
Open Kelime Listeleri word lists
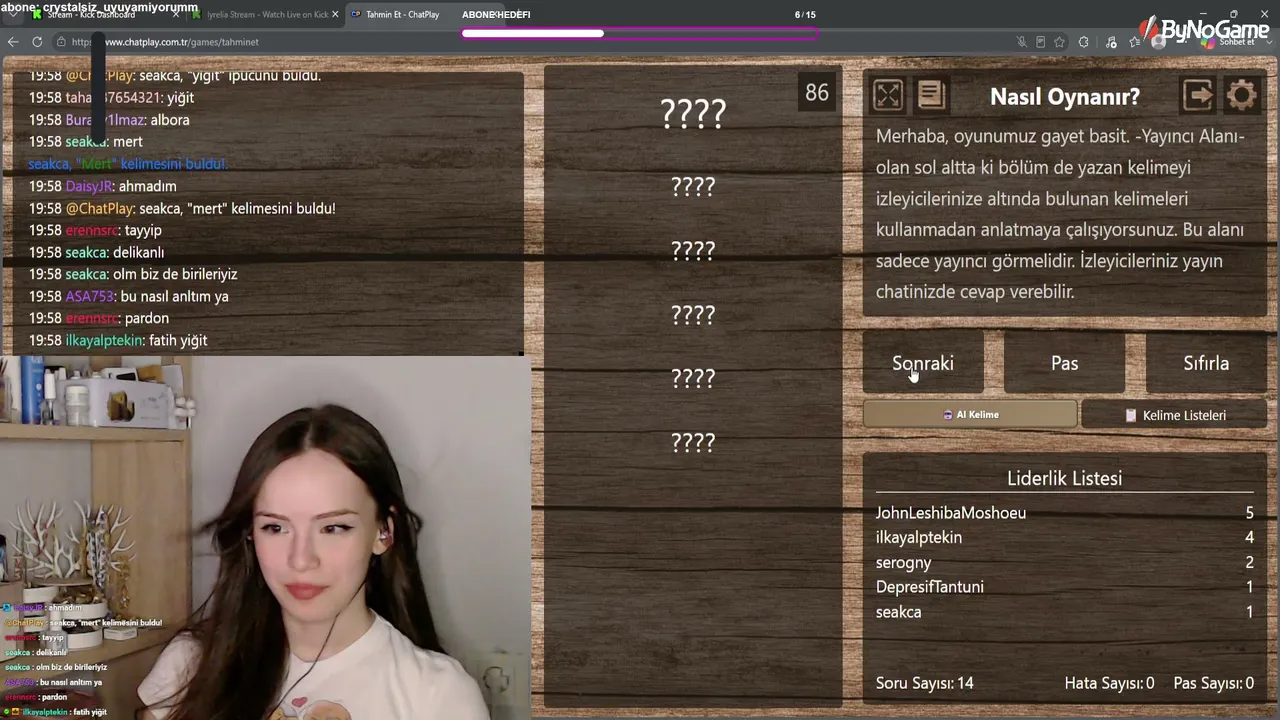[x=1174, y=415]
